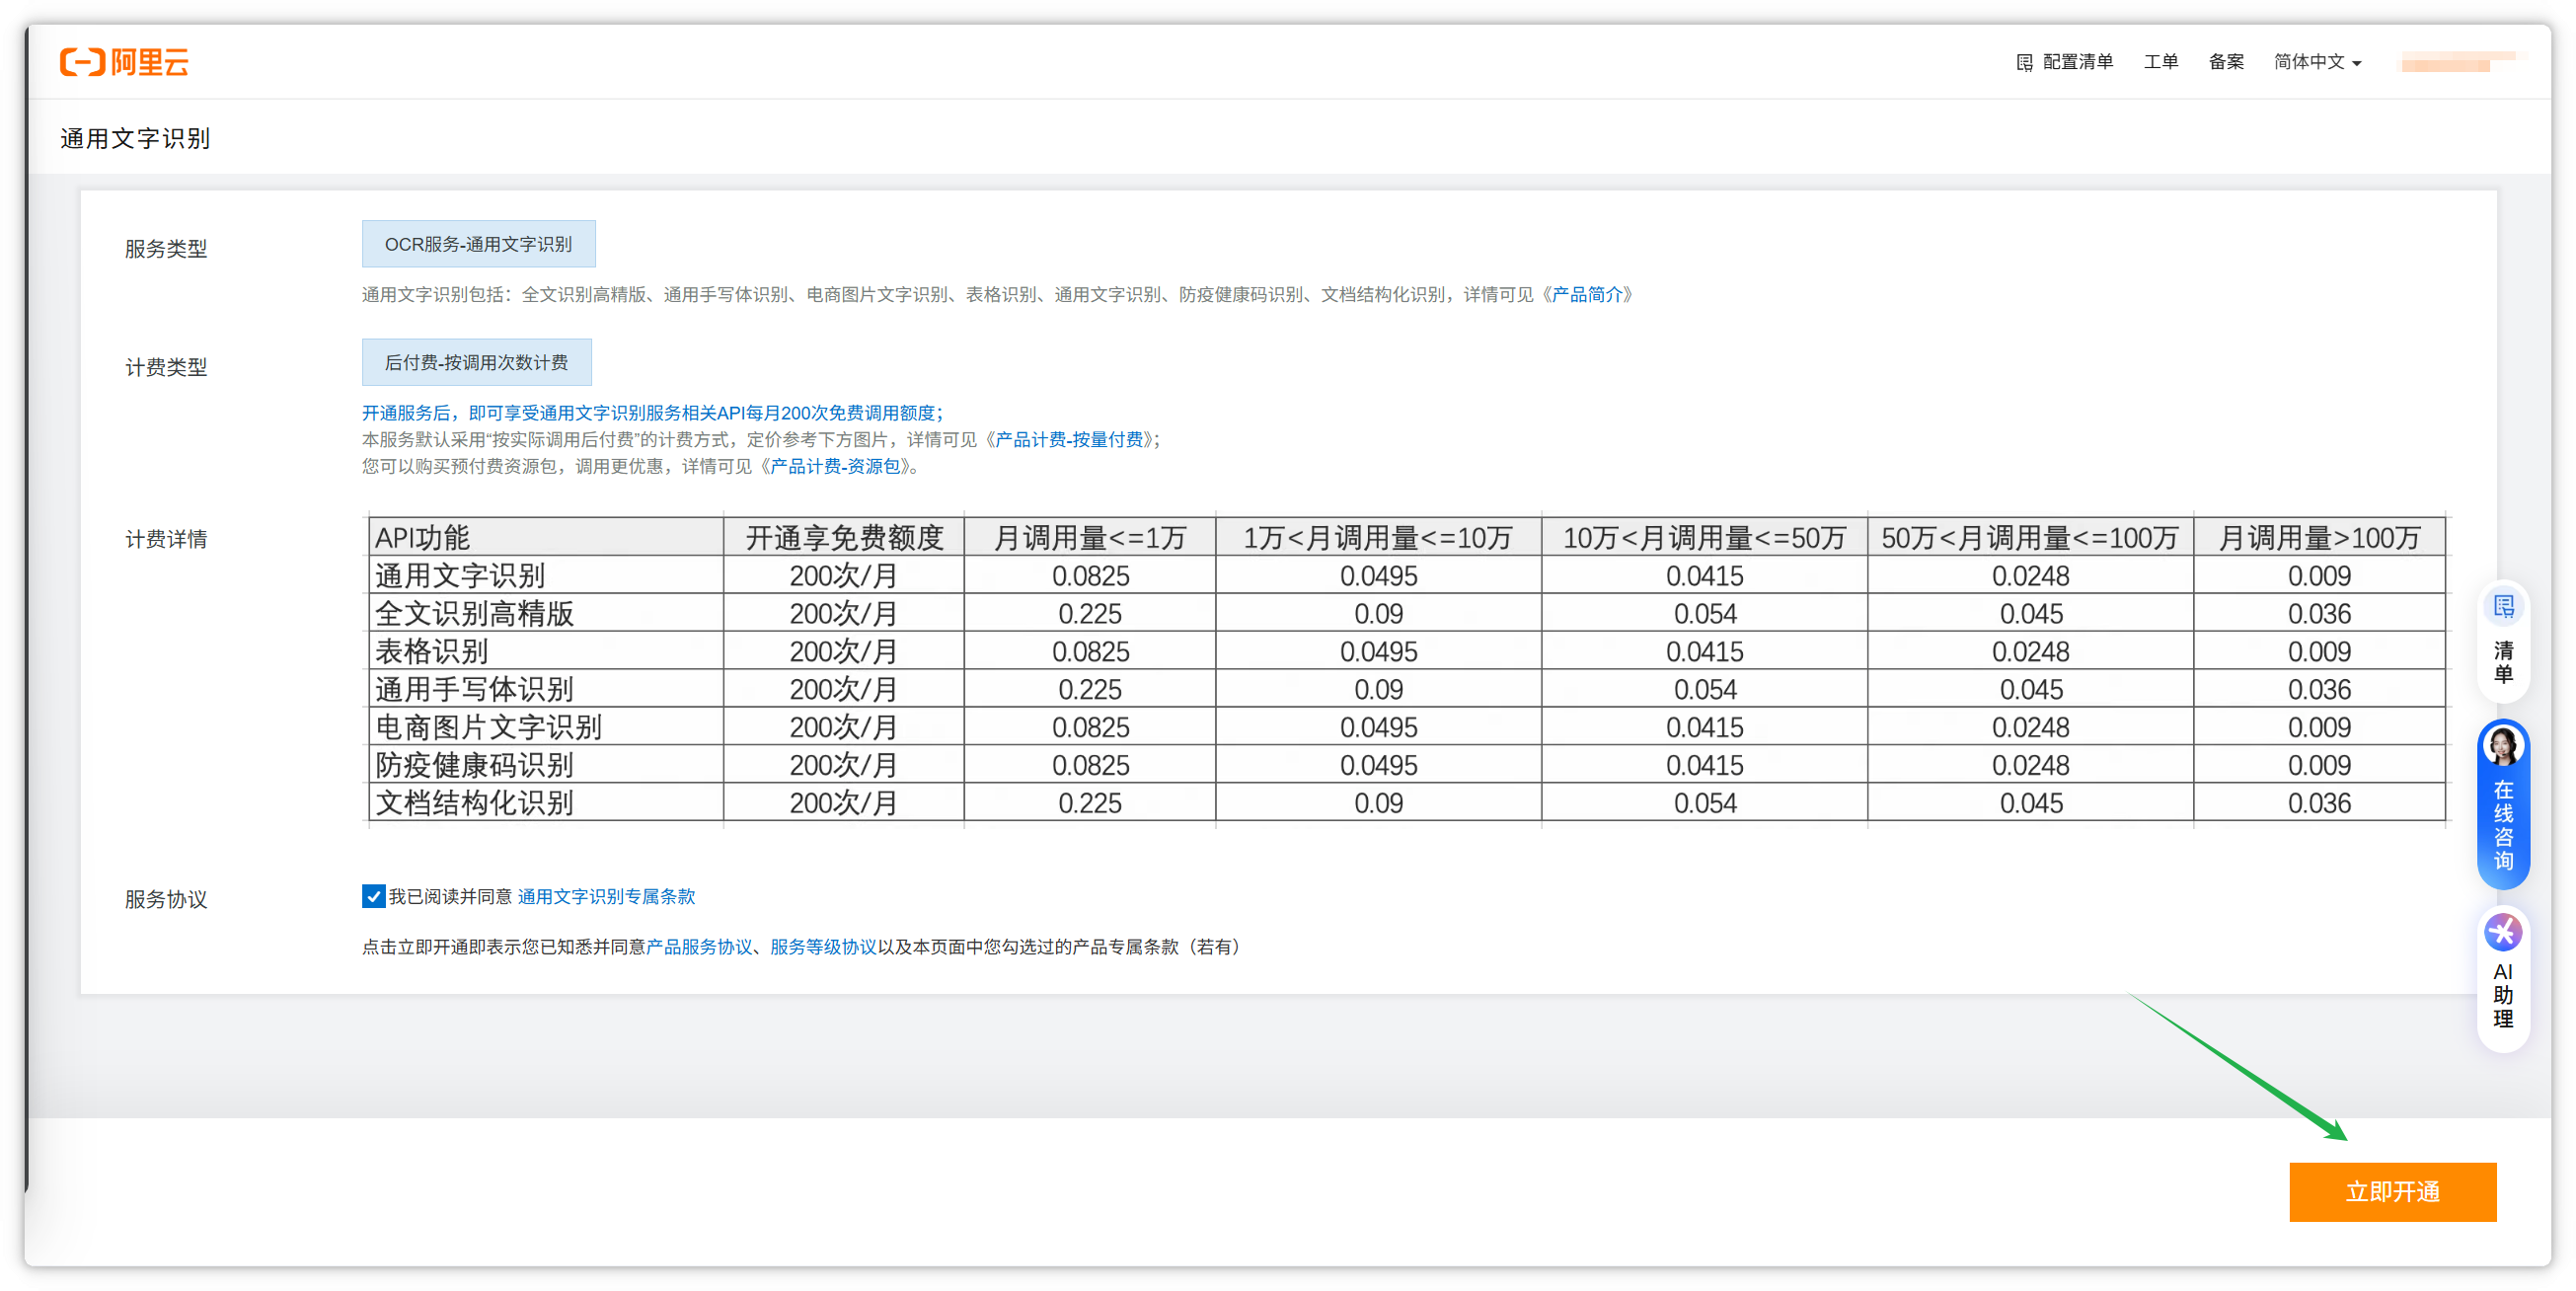Viewport: 2576px width, 1291px height.
Task: Open the 产品计费-资源包 link
Action: (x=835, y=467)
